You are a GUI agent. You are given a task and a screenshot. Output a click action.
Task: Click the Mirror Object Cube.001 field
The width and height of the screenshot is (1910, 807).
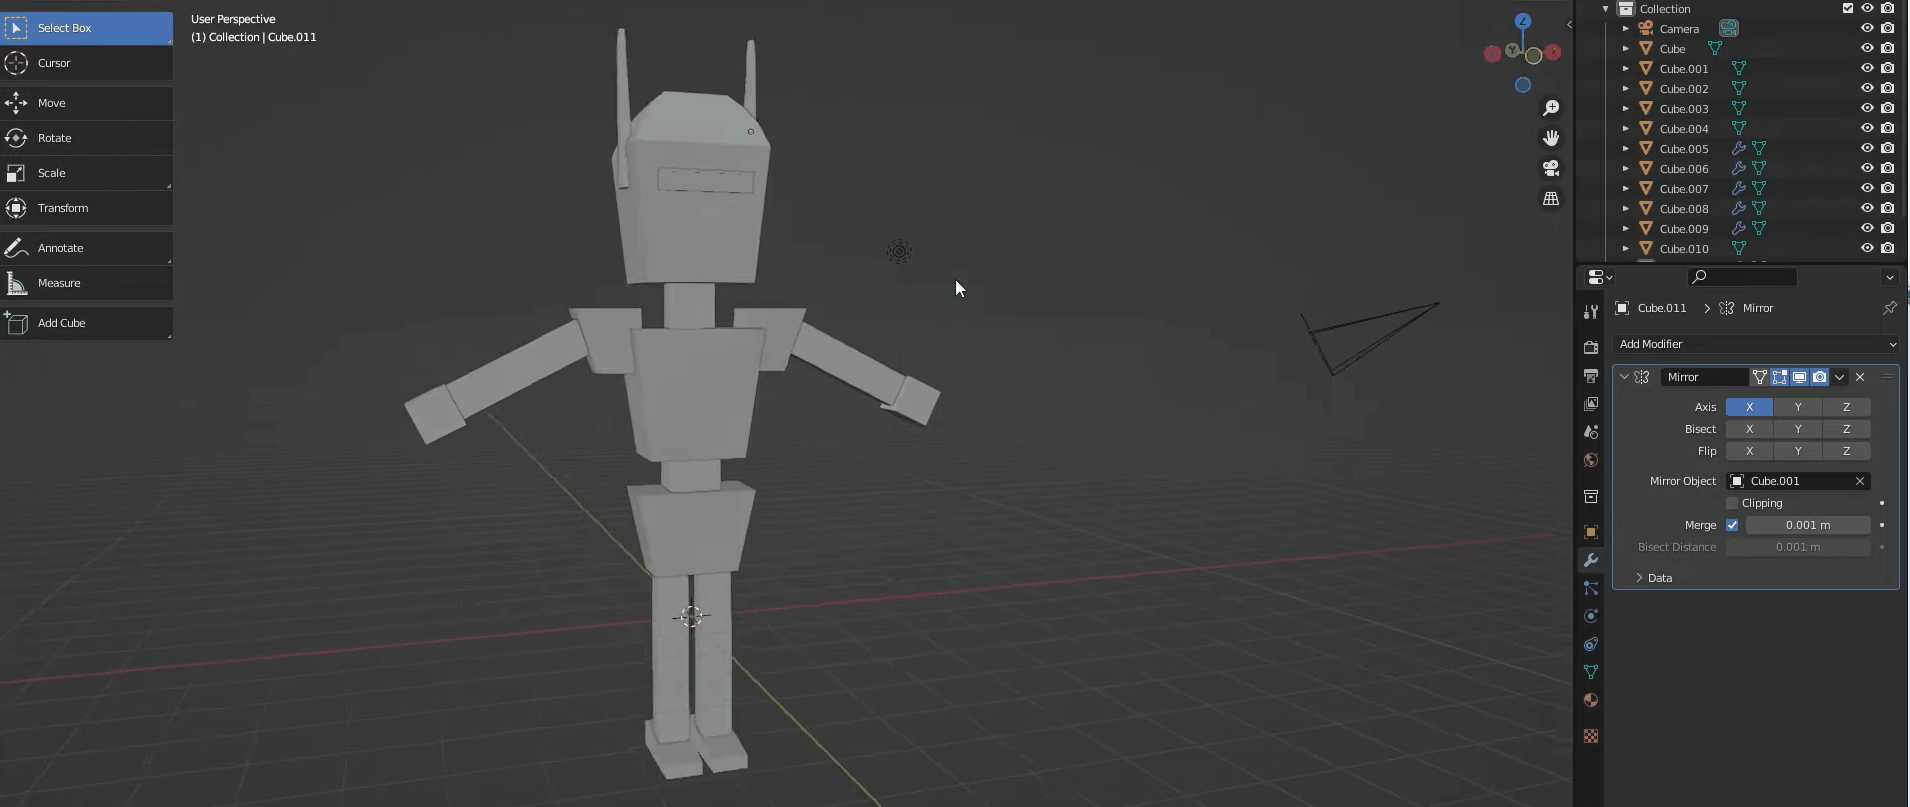[x=1798, y=481]
